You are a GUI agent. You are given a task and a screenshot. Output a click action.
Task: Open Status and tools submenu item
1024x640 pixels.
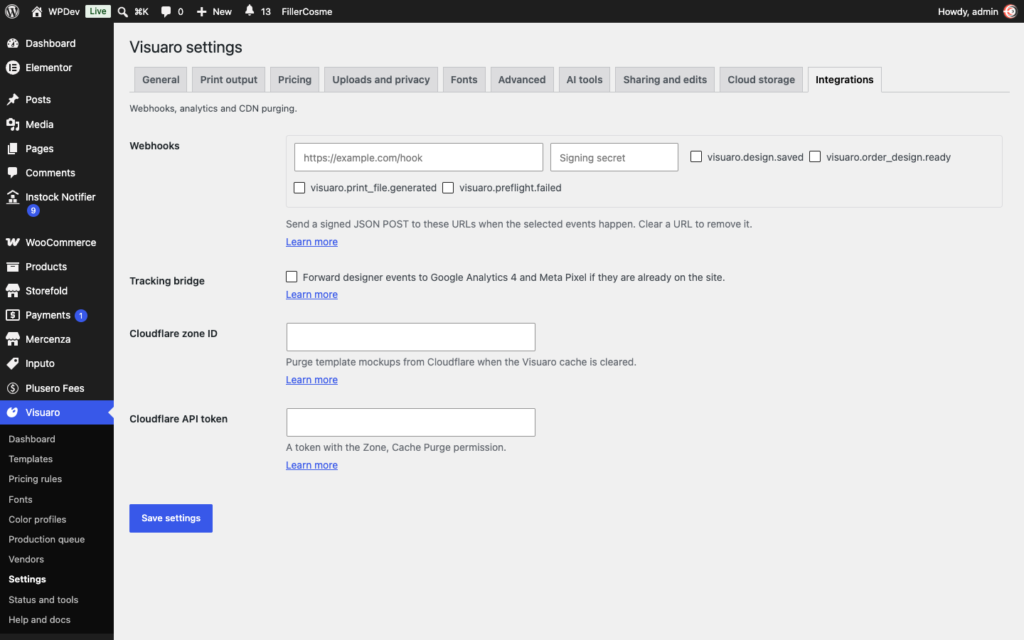(x=43, y=600)
